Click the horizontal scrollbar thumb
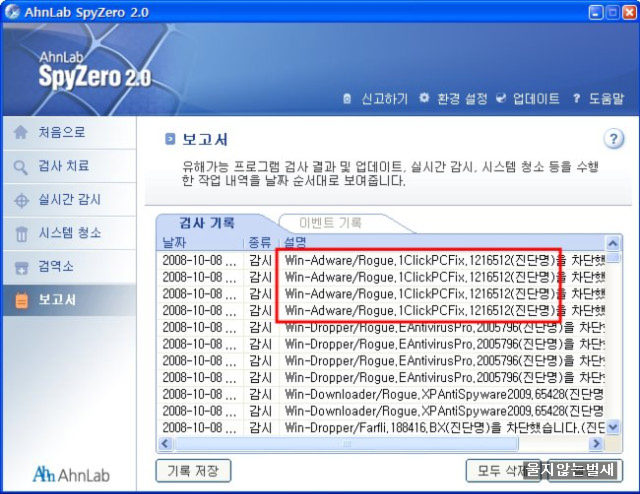 point(347,443)
